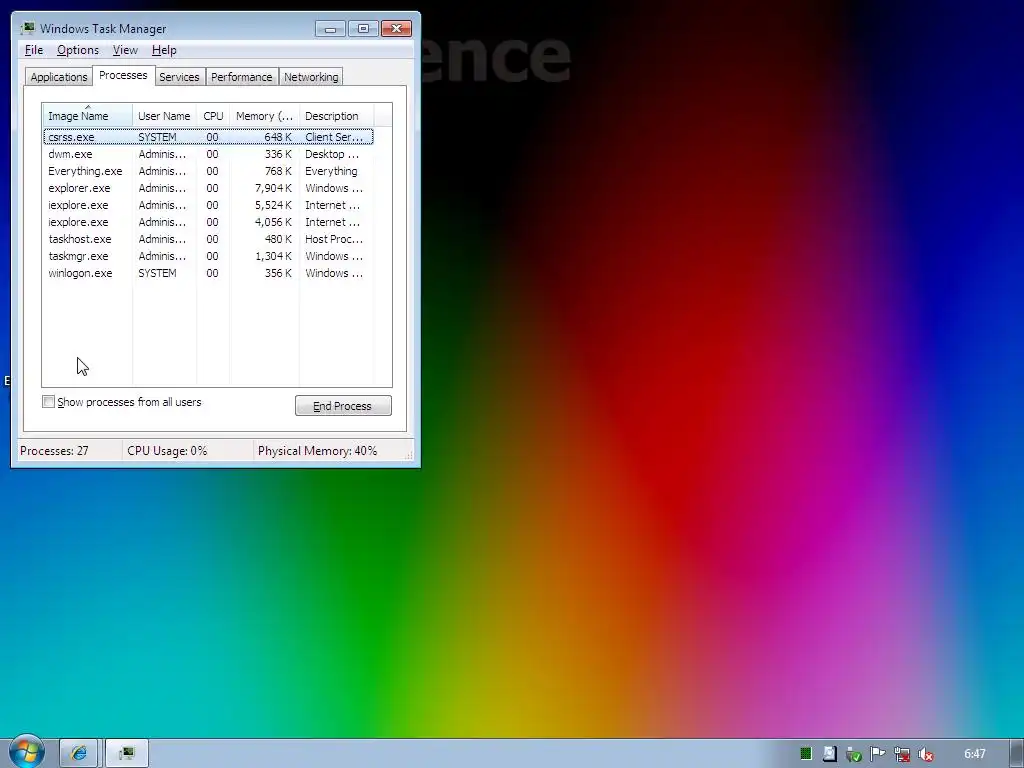Click the Show desktop strip beside the clock
The image size is (1024, 768).
tap(1017, 754)
